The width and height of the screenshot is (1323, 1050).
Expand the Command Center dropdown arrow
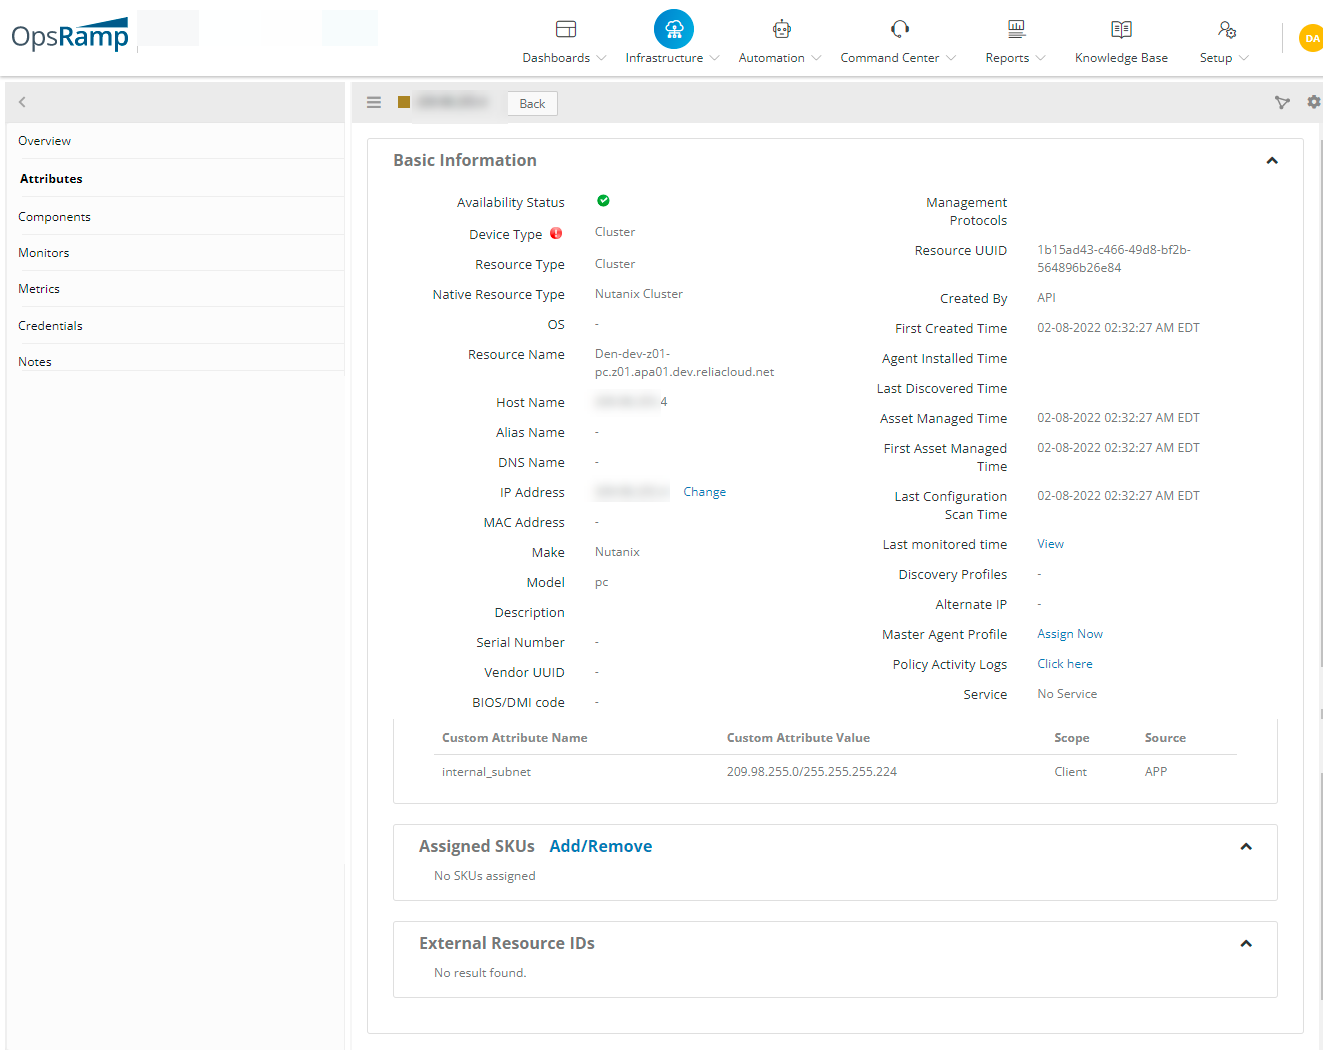point(951,58)
